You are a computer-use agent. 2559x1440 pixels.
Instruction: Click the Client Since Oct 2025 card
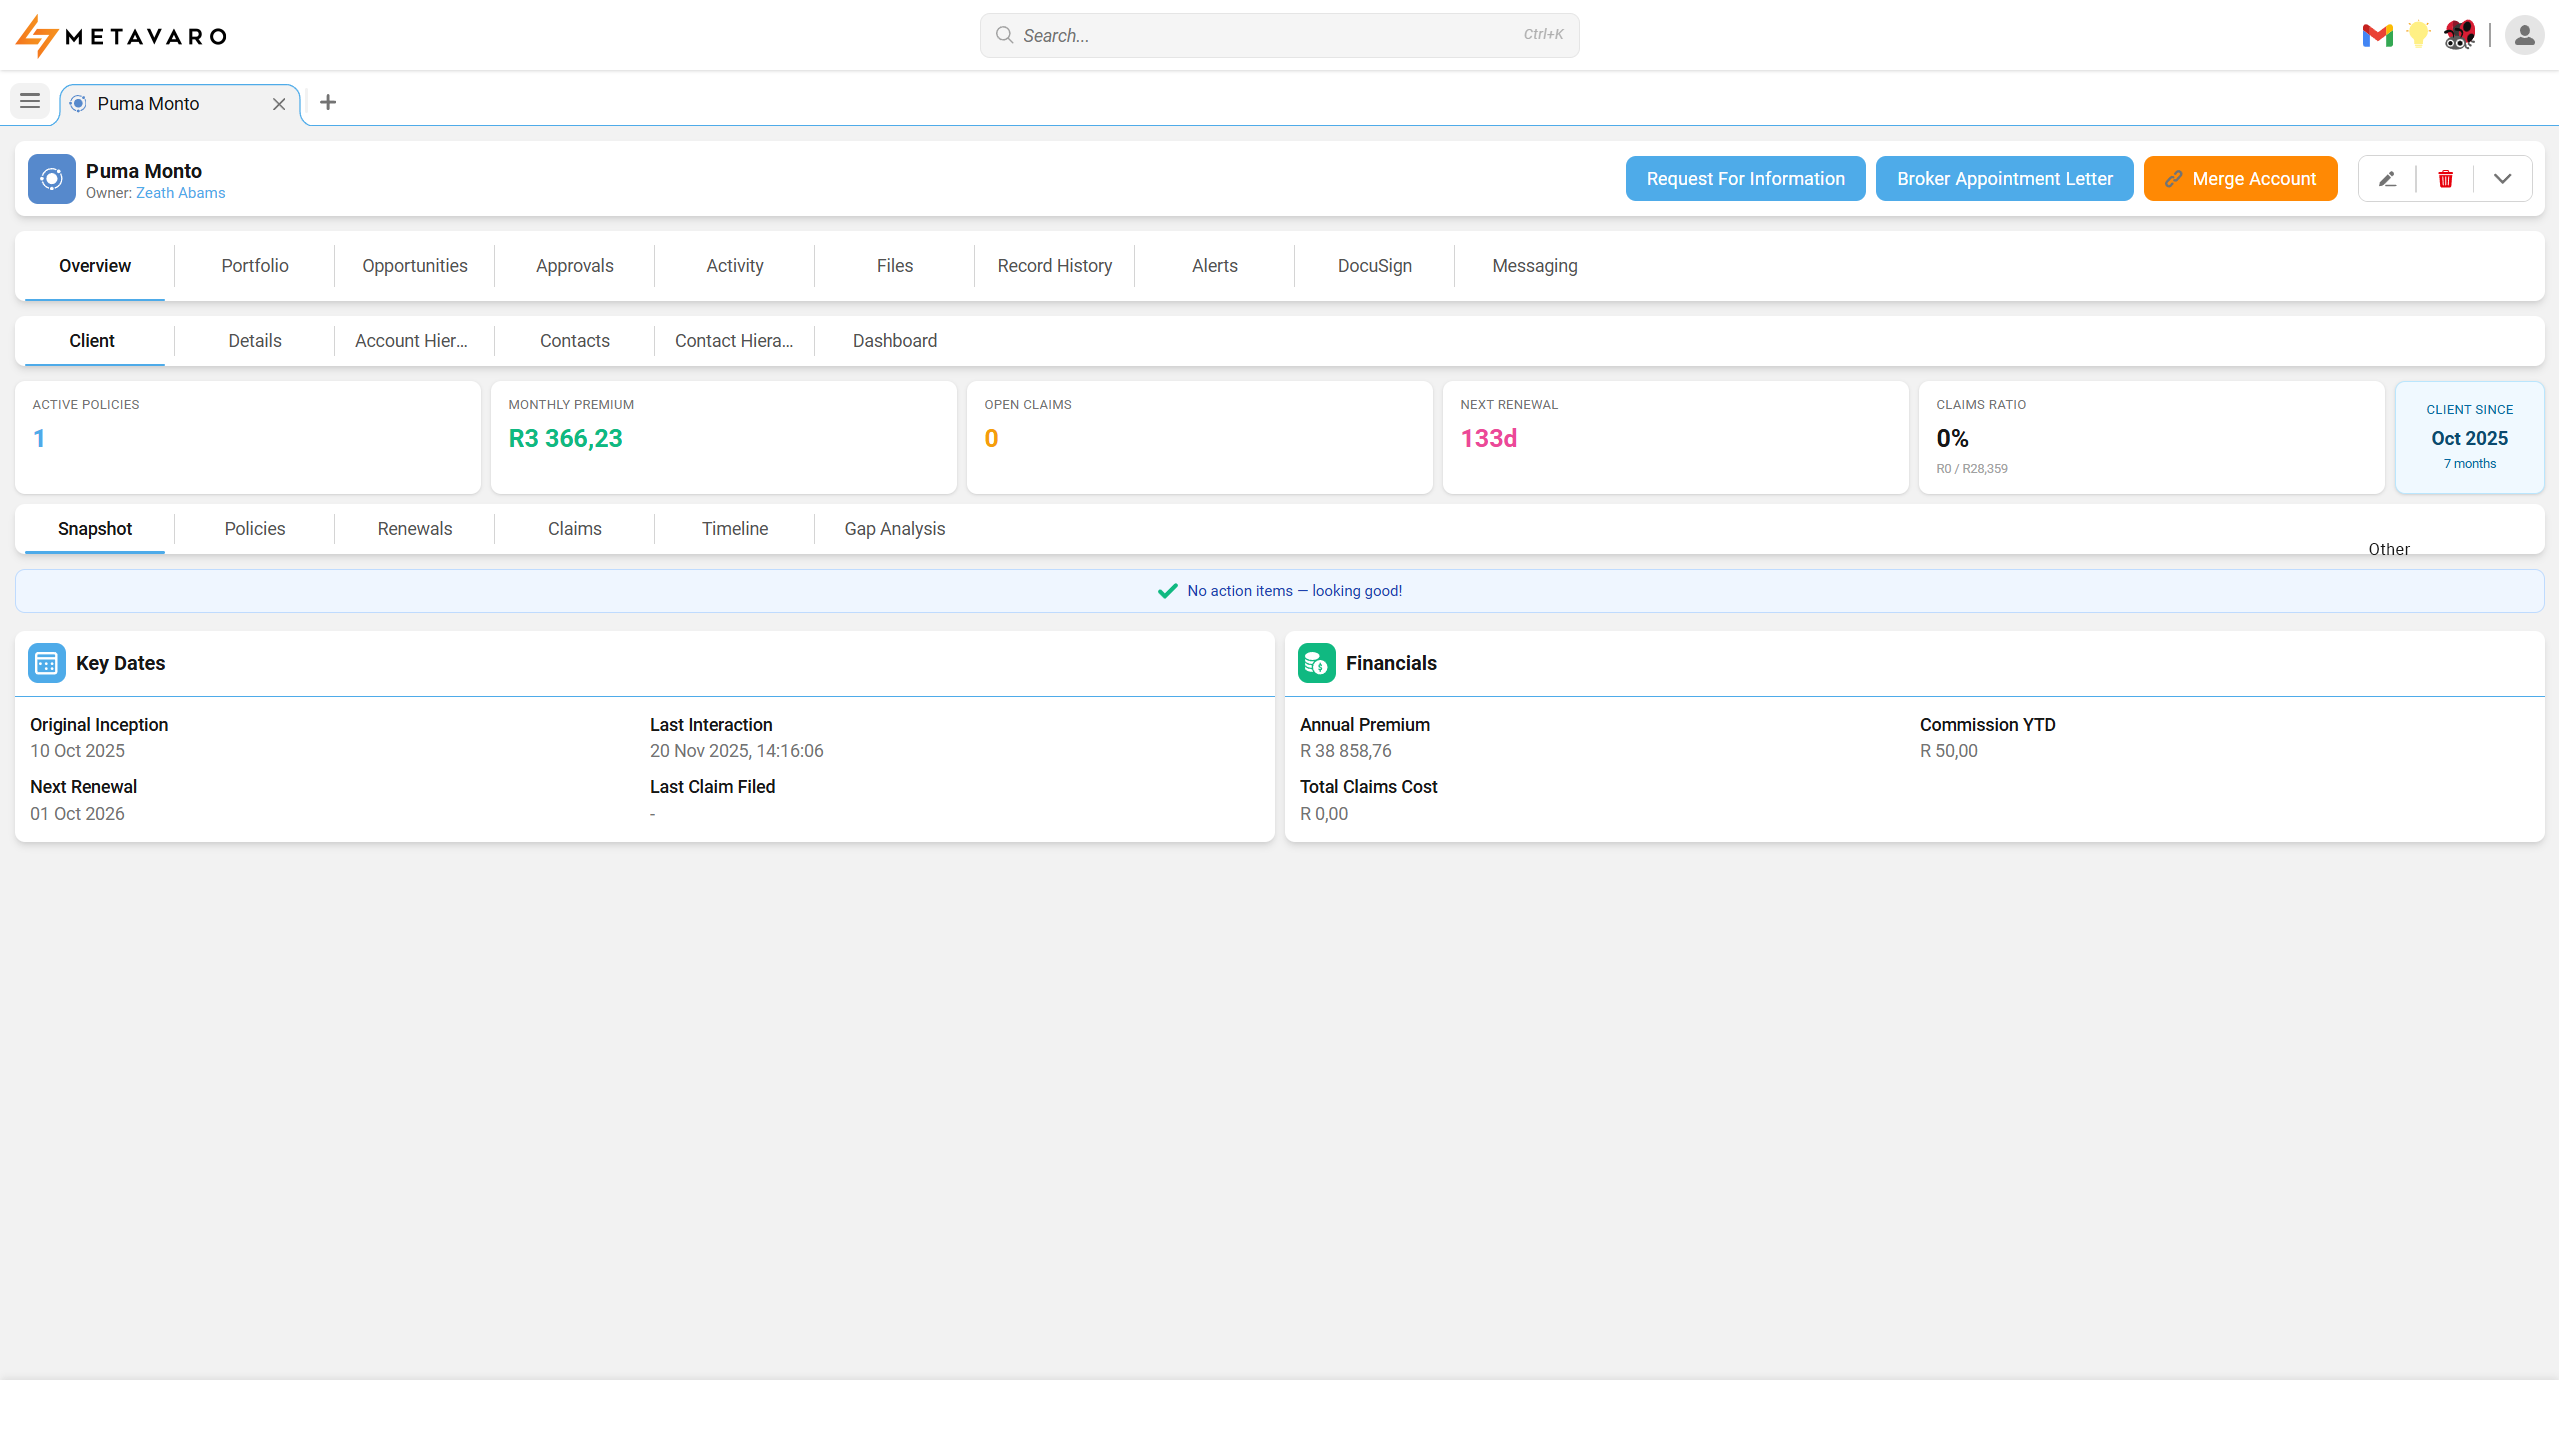(2470, 437)
